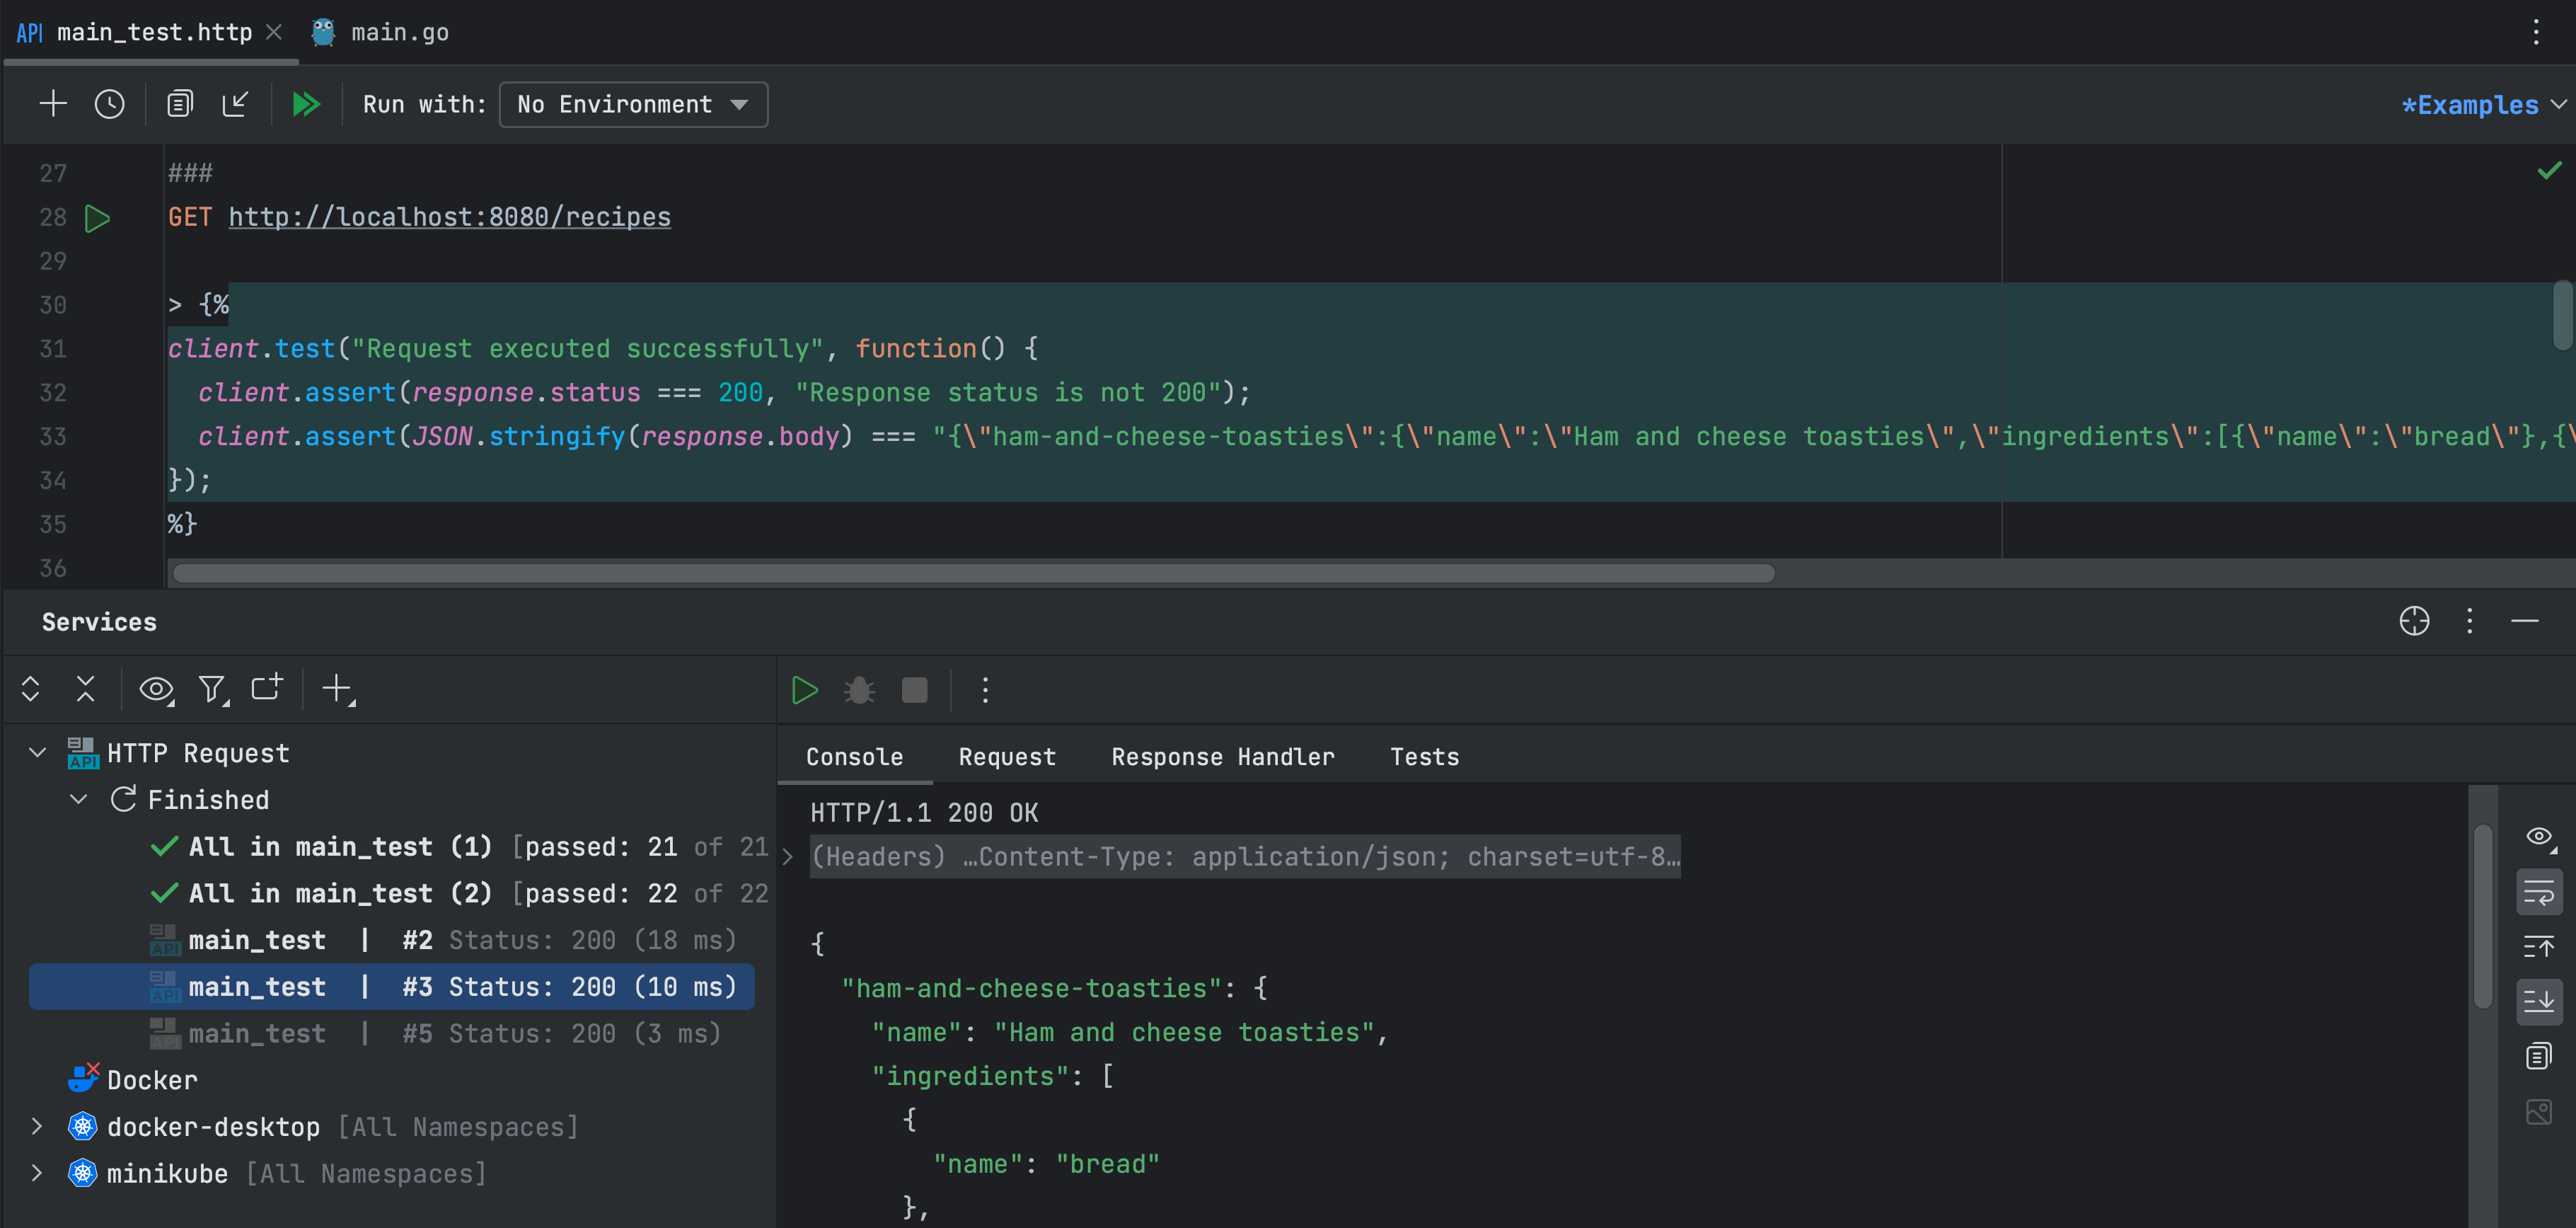The height and width of the screenshot is (1228, 2576).
Task: Expand the docker-desktop tree node
Action: tap(37, 1127)
